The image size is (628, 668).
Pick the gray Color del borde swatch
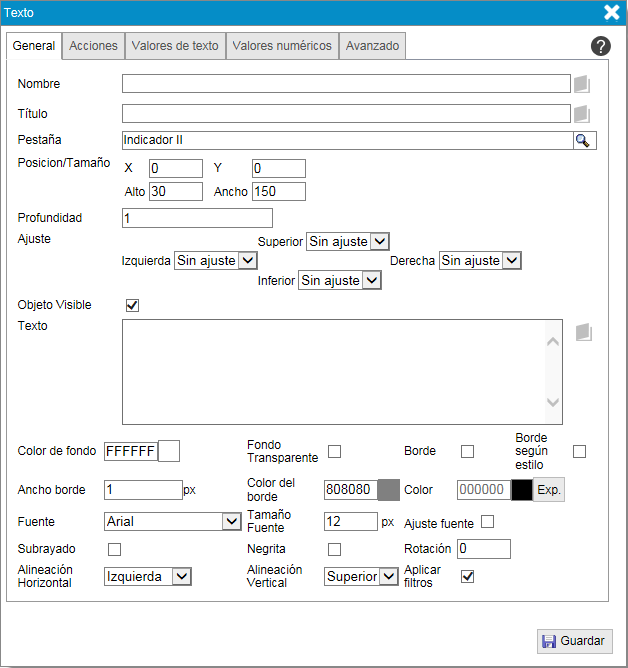388,490
